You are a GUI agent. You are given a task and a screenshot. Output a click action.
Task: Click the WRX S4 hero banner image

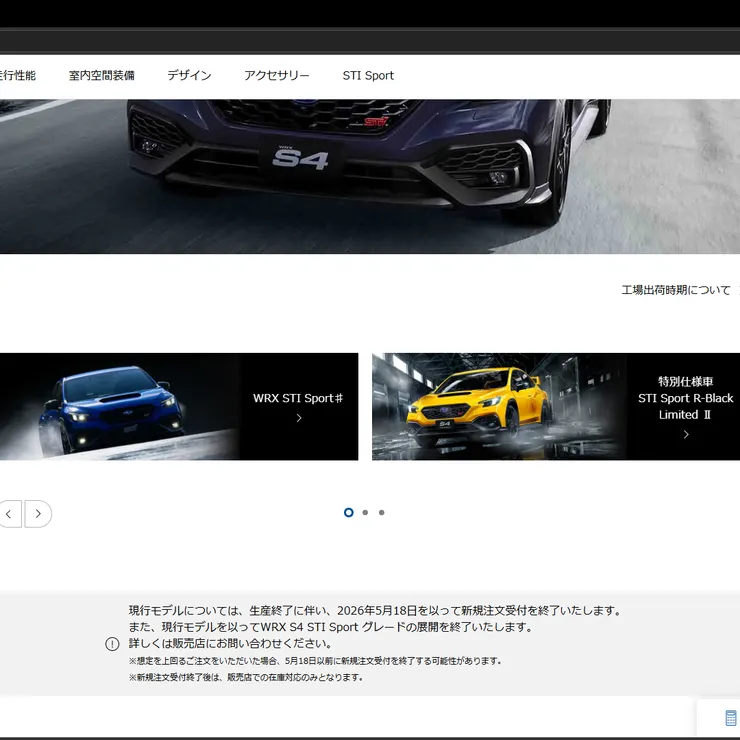370,176
